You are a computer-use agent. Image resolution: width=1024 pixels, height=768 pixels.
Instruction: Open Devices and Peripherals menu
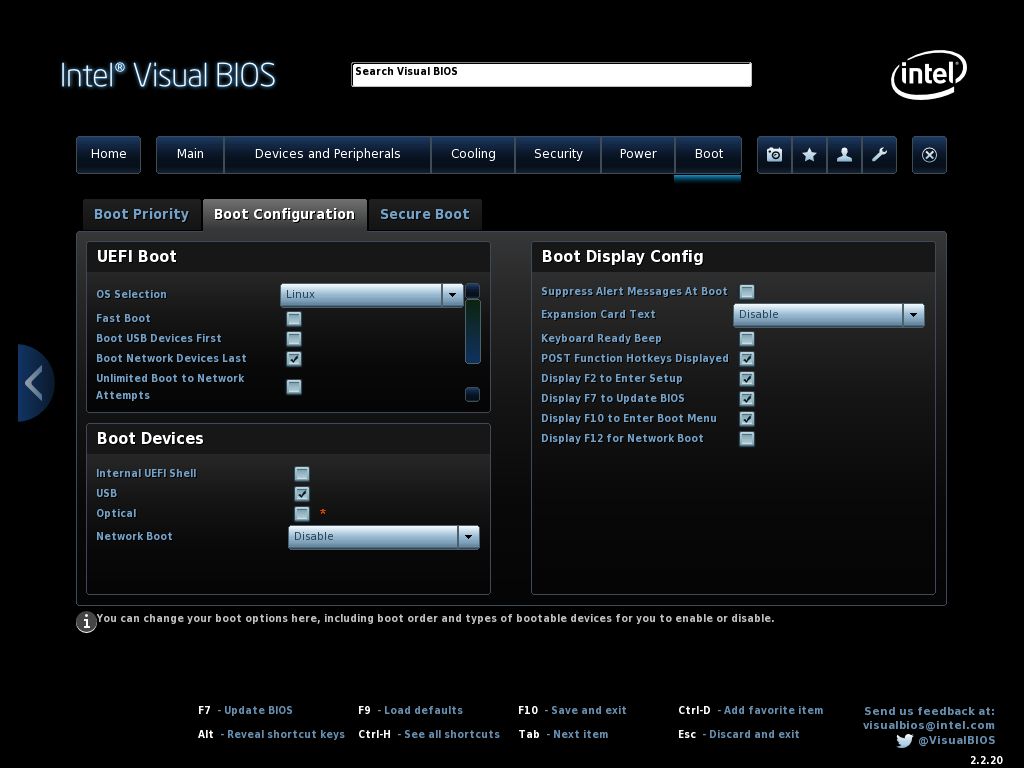(327, 154)
